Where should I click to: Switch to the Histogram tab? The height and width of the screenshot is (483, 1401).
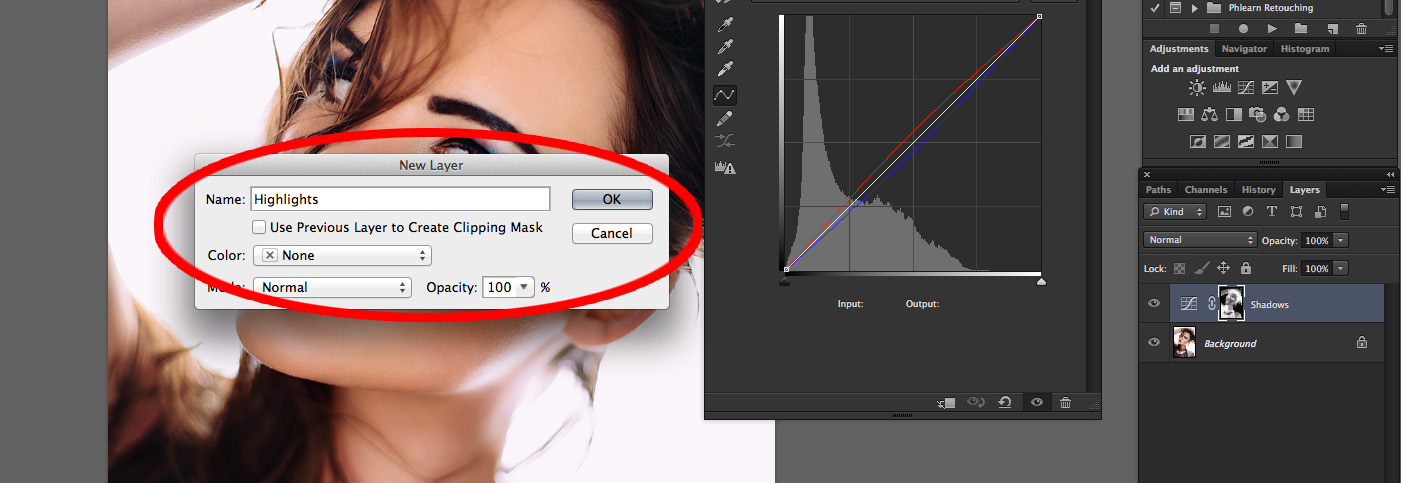1305,48
